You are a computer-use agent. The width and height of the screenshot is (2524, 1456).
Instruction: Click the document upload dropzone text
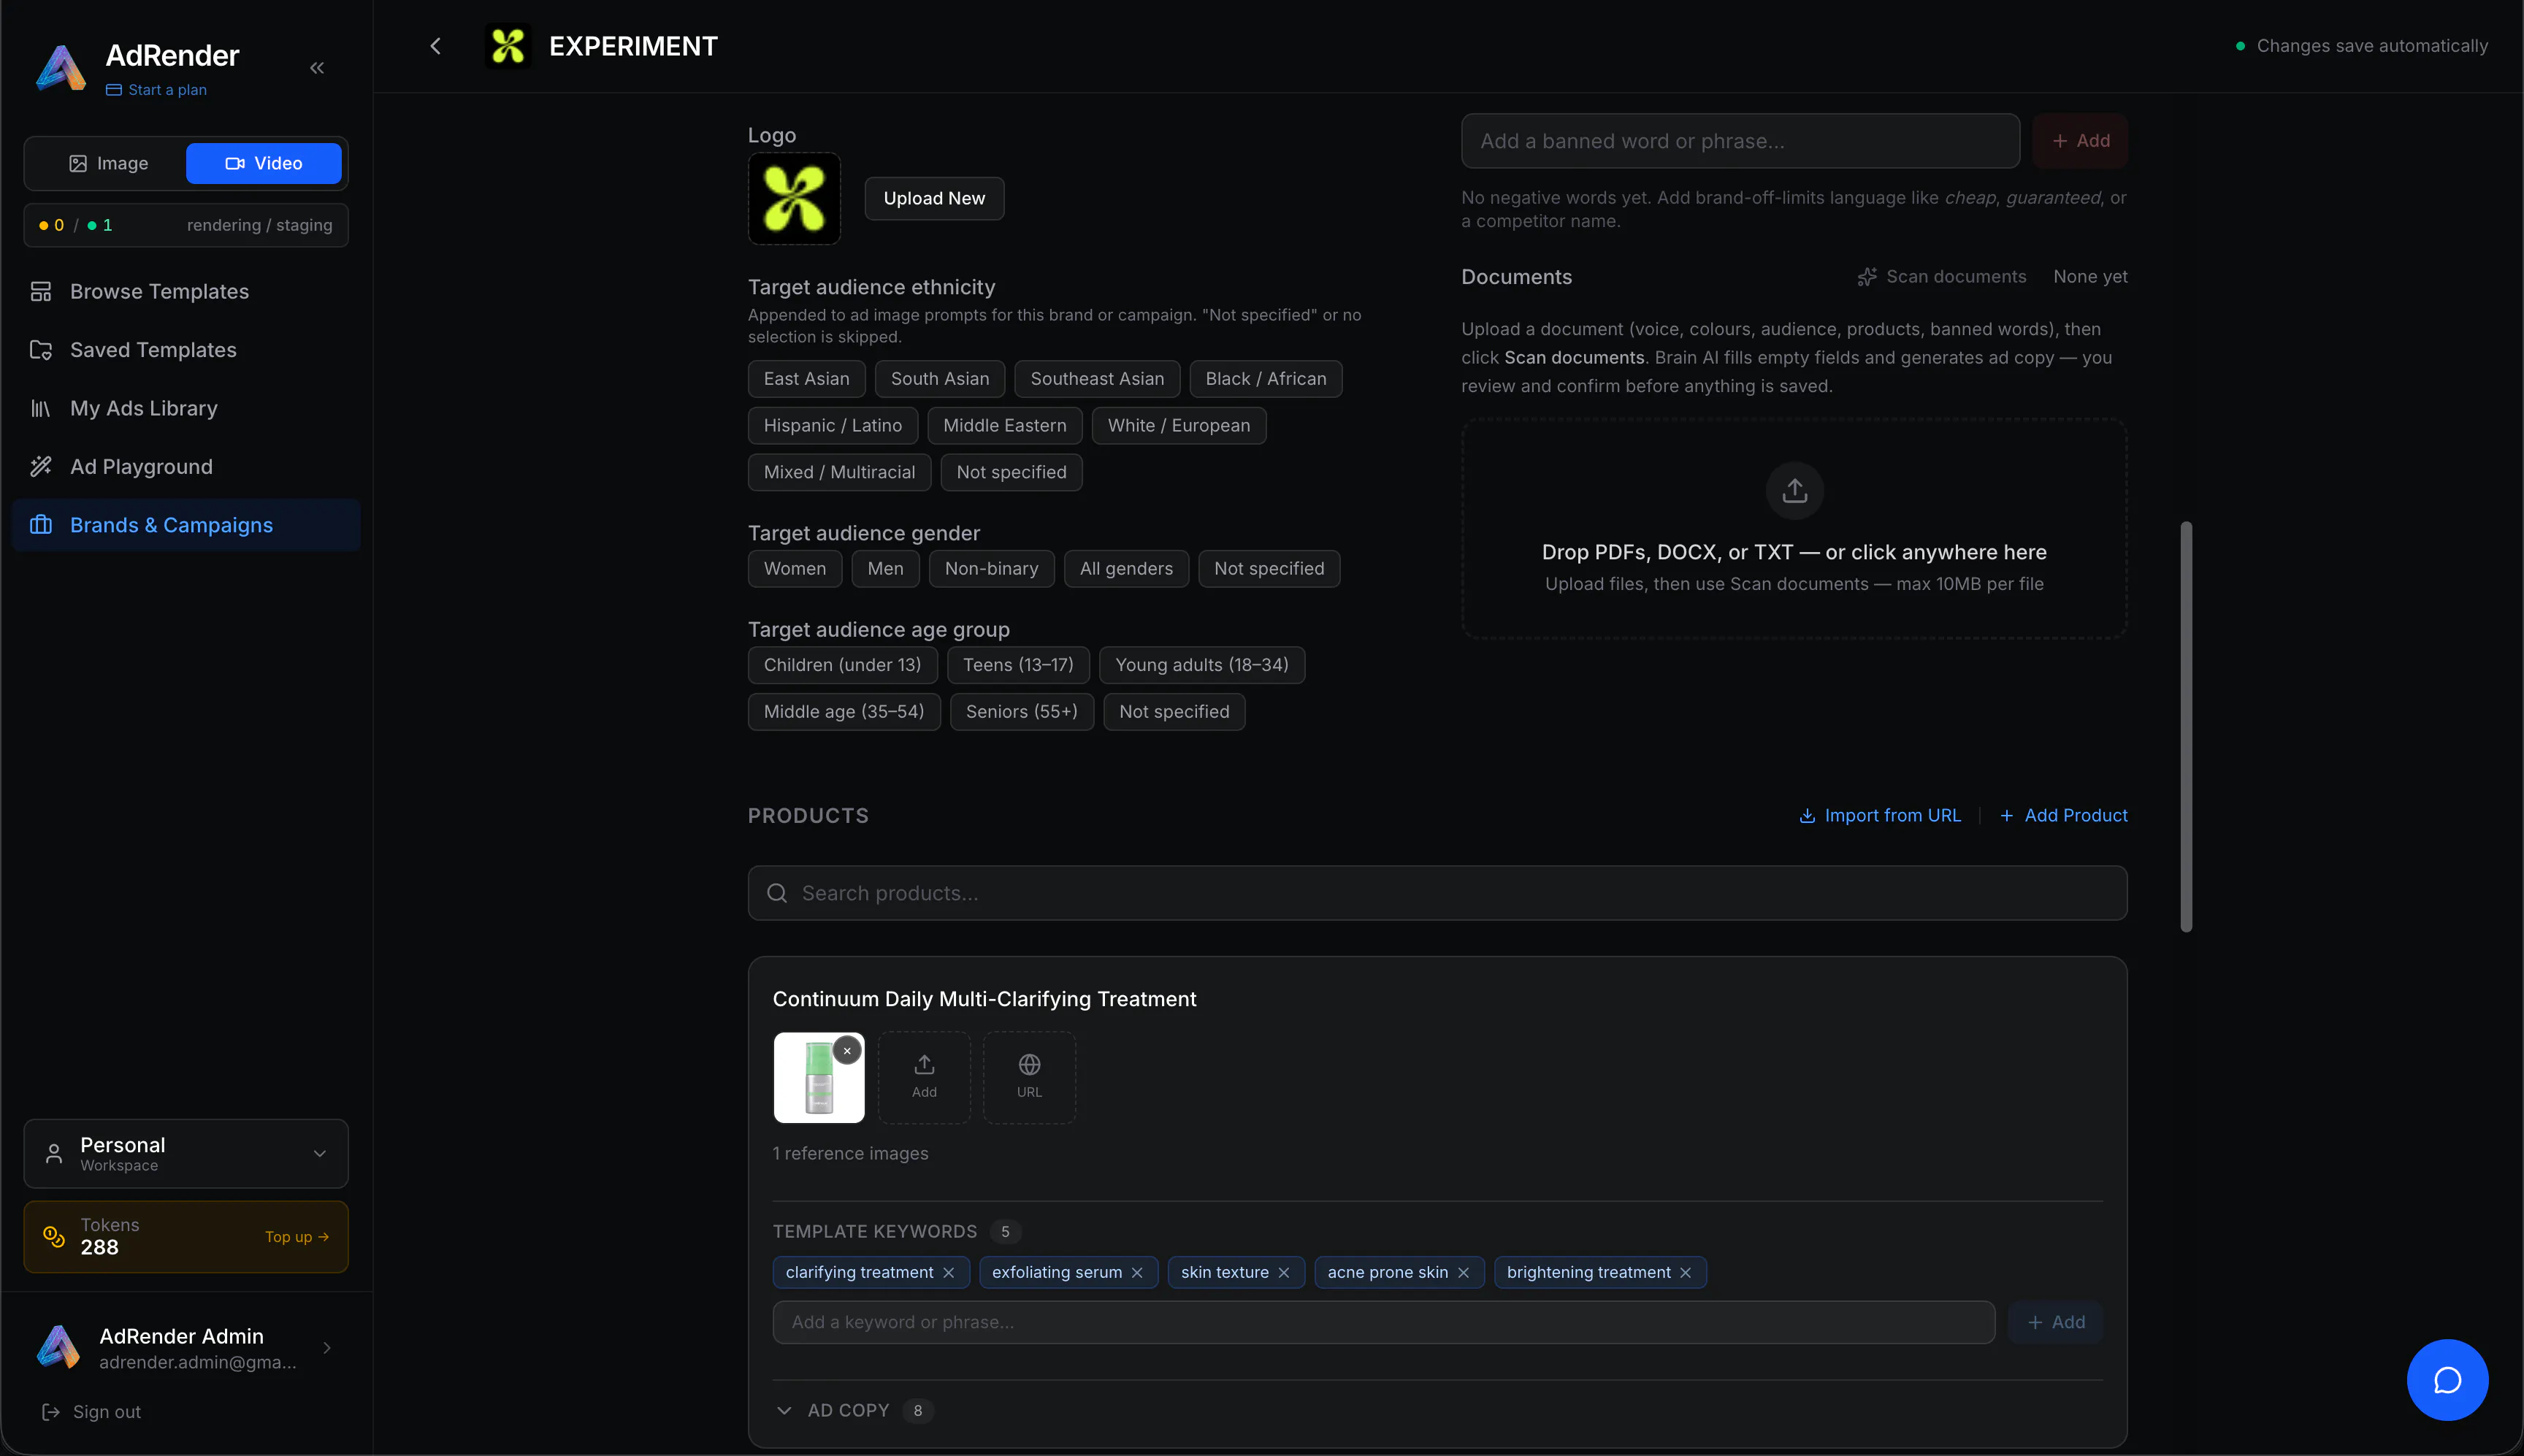[1794, 552]
